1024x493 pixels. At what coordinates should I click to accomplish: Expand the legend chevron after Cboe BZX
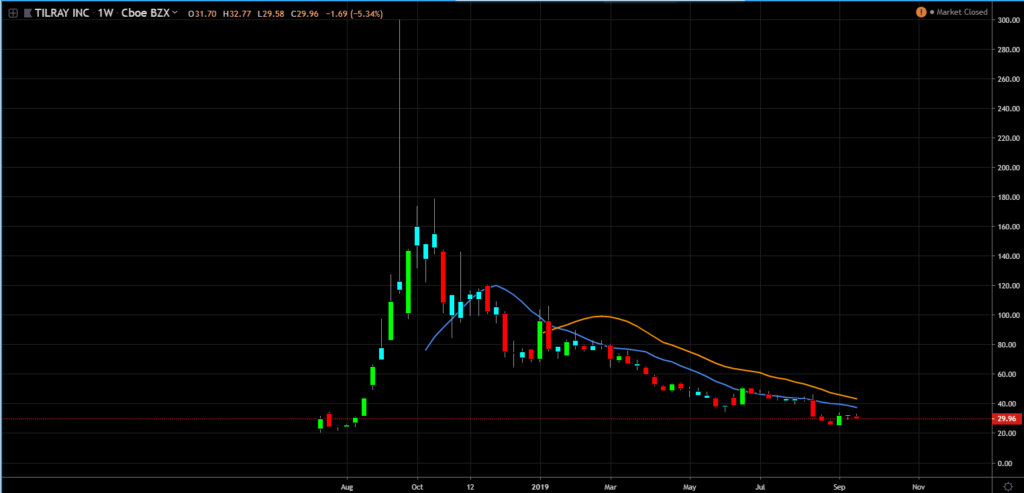[x=174, y=12]
